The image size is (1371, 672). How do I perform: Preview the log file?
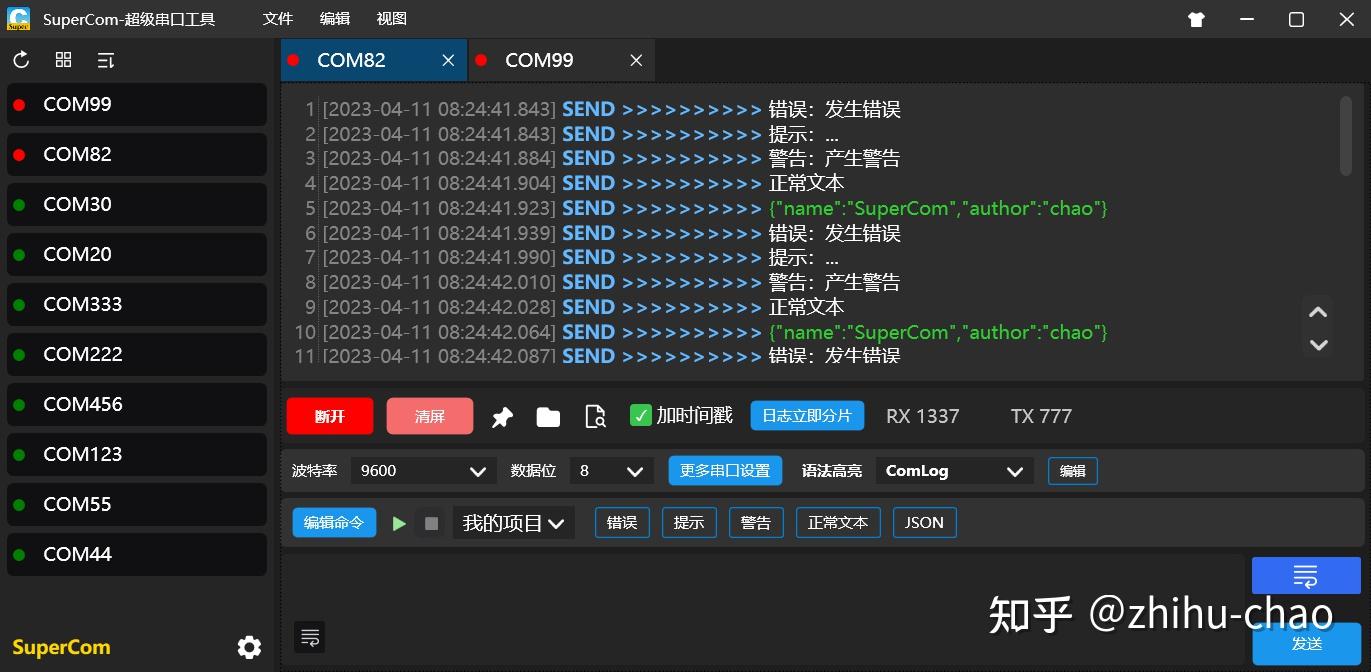[595, 416]
